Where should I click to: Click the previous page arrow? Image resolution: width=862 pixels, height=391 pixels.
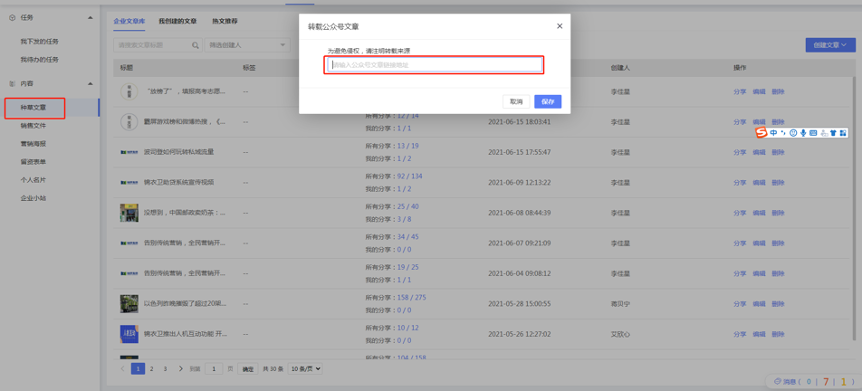[x=122, y=368]
